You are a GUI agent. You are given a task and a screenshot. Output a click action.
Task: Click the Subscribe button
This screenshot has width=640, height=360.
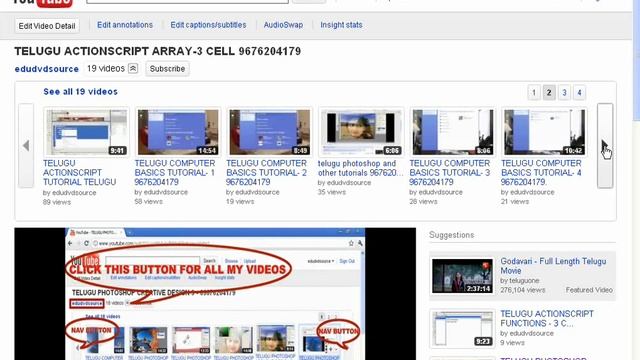coord(167,69)
